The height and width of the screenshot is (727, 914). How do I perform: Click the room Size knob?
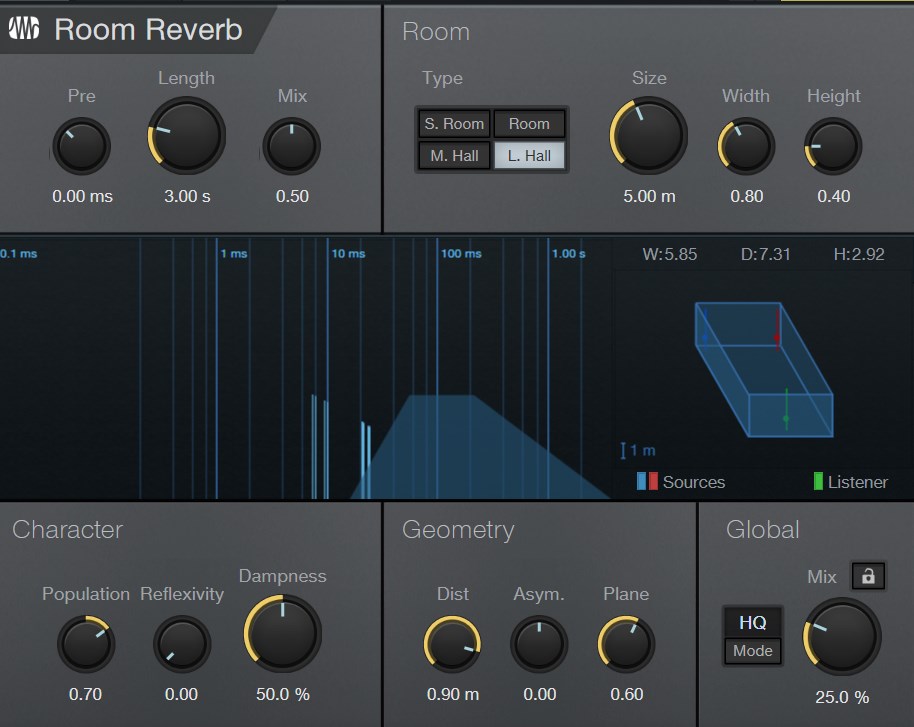coord(649,136)
